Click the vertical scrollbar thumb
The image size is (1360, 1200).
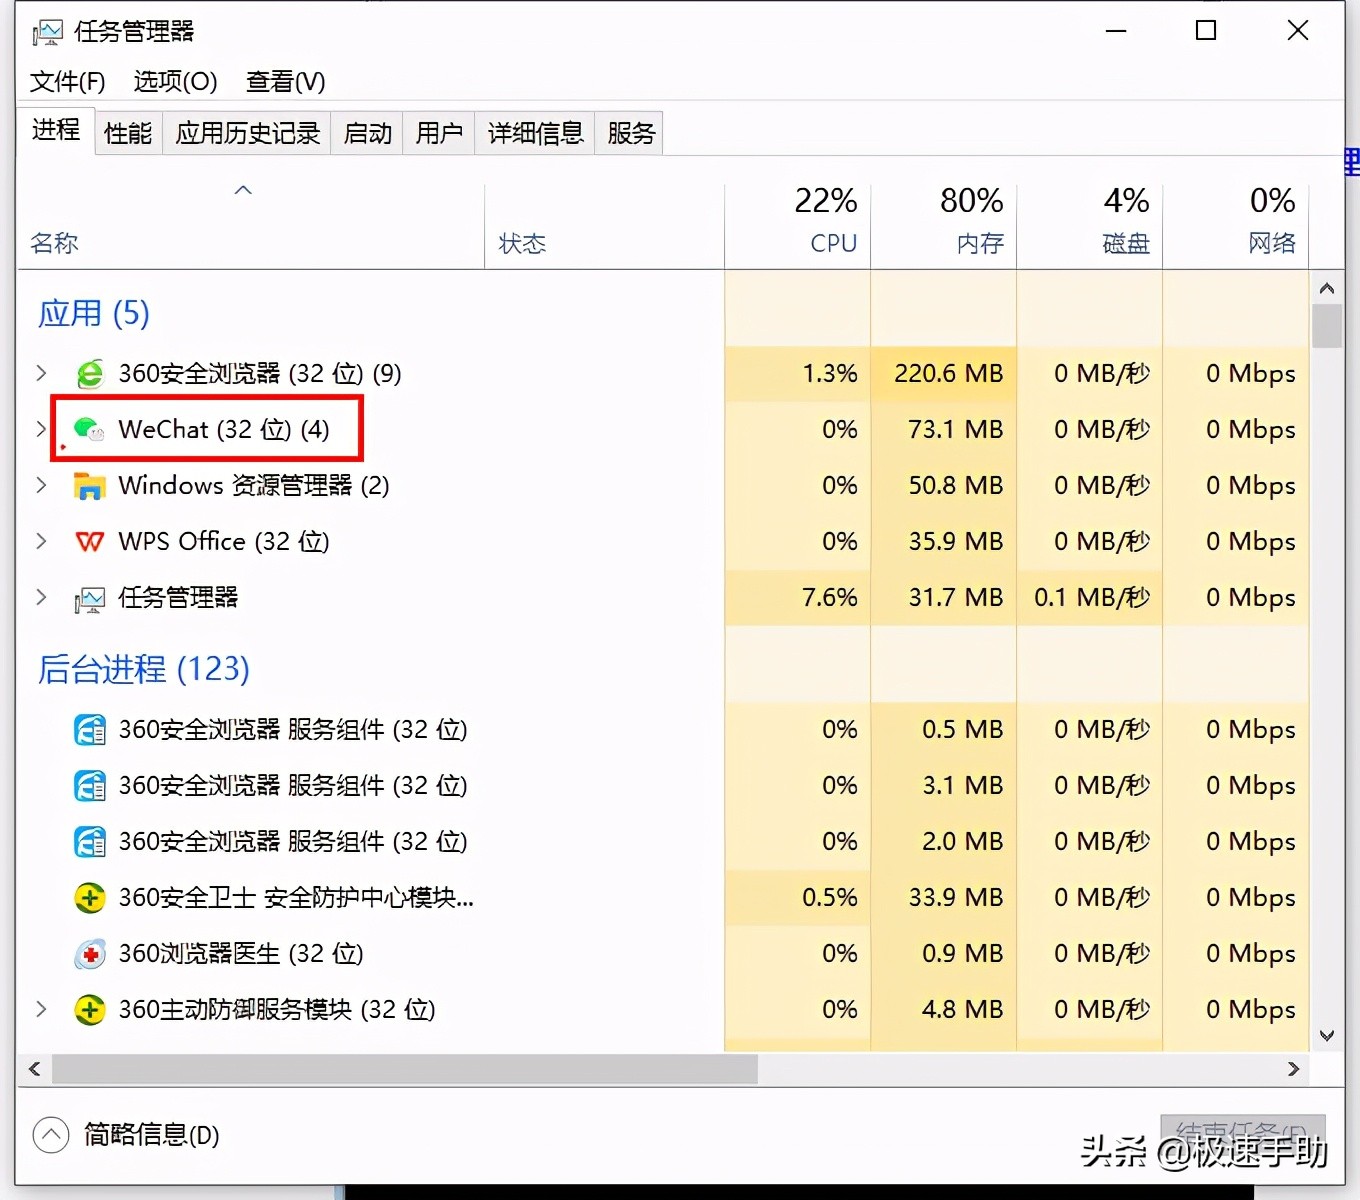click(1327, 326)
